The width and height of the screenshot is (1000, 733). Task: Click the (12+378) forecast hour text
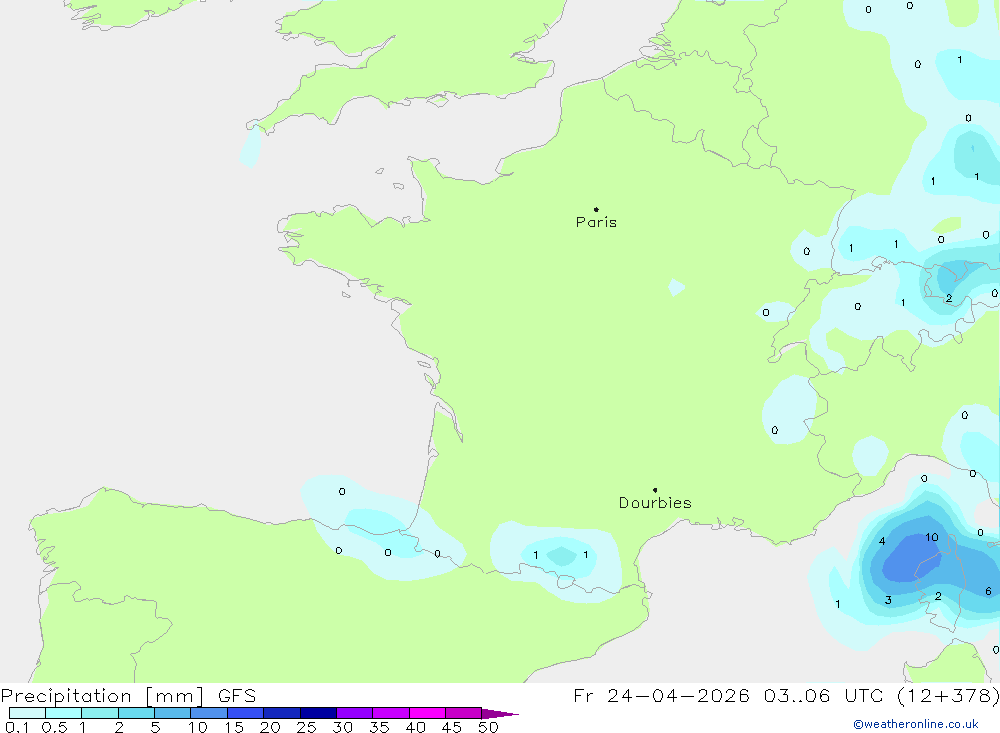pyautogui.click(x=948, y=695)
